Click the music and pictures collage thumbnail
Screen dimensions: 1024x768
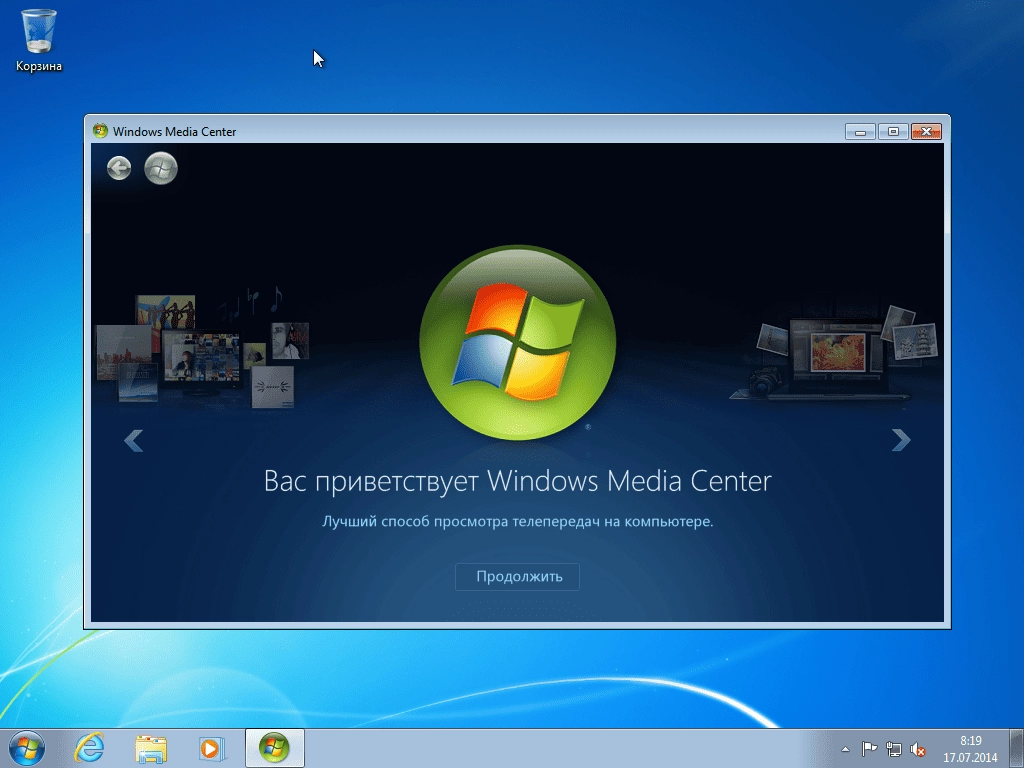click(201, 348)
